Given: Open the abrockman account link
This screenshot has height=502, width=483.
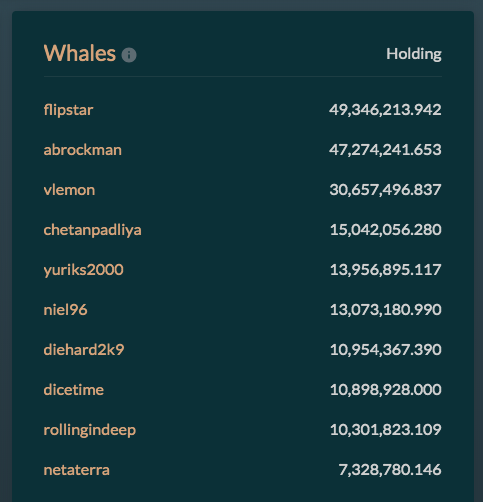Looking at the screenshot, I should (x=83, y=150).
